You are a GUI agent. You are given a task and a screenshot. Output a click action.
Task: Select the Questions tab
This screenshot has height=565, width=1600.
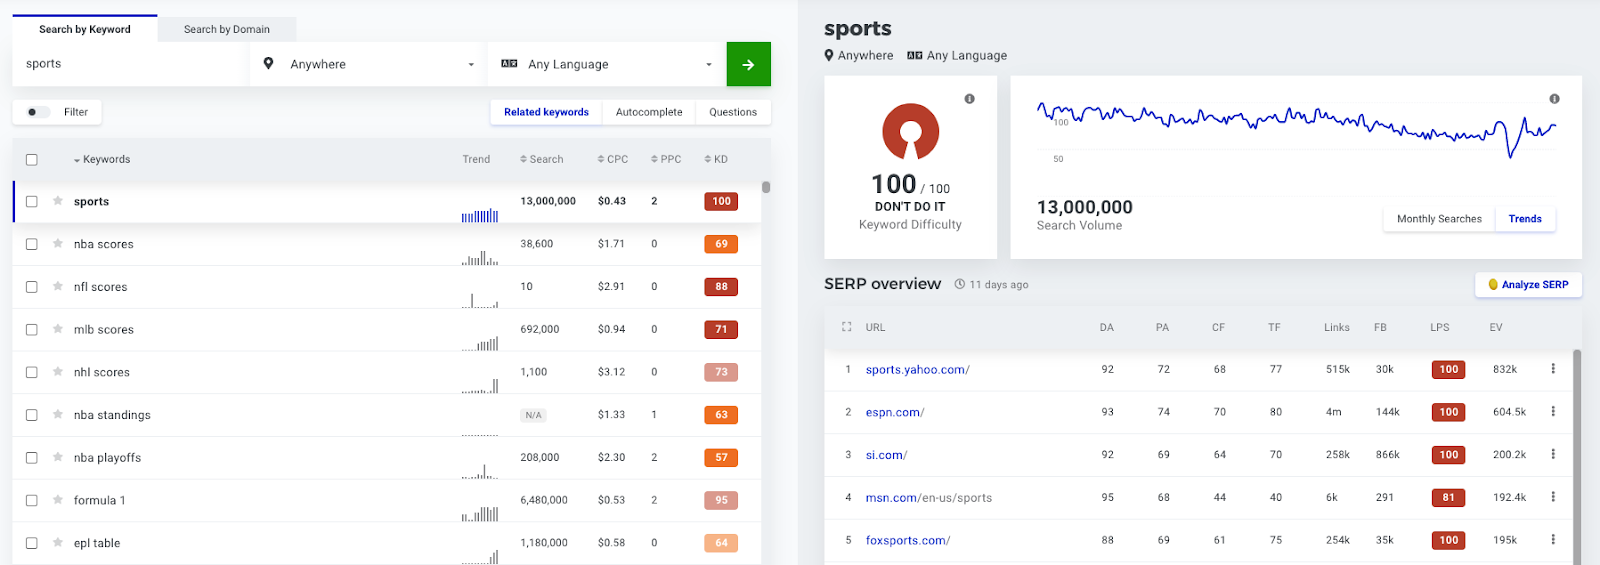(733, 112)
